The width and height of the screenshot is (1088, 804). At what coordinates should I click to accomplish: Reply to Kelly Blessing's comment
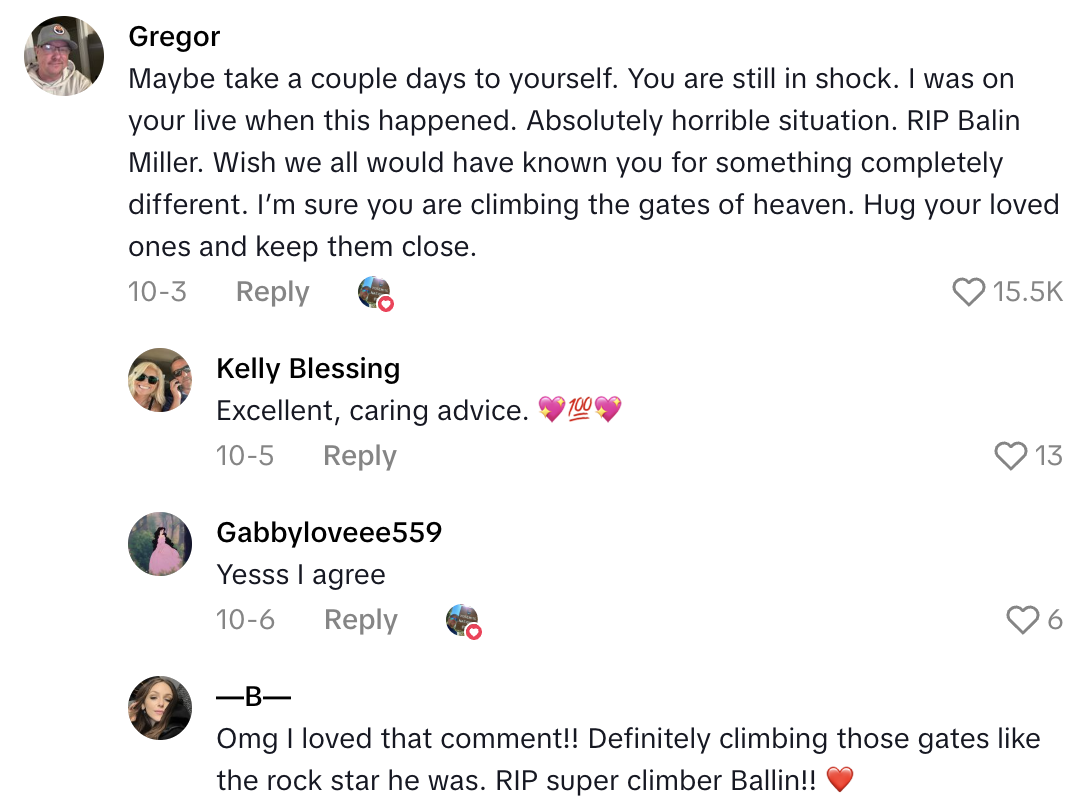point(358,455)
